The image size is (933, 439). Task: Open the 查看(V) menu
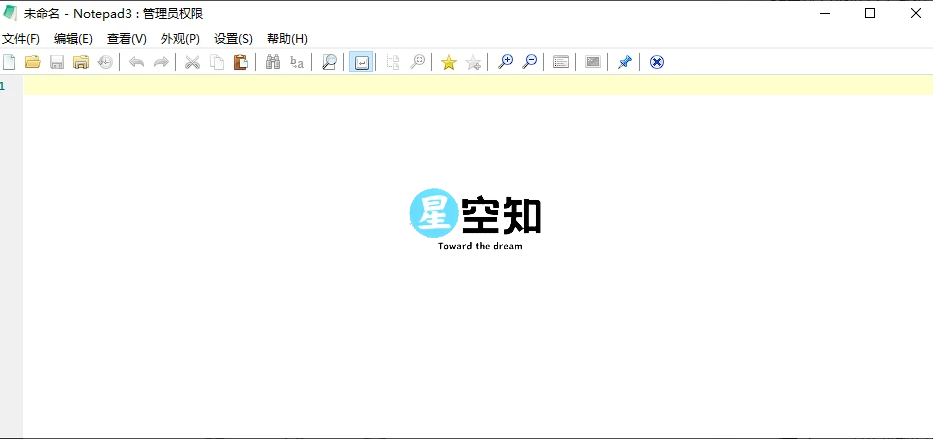(127, 39)
